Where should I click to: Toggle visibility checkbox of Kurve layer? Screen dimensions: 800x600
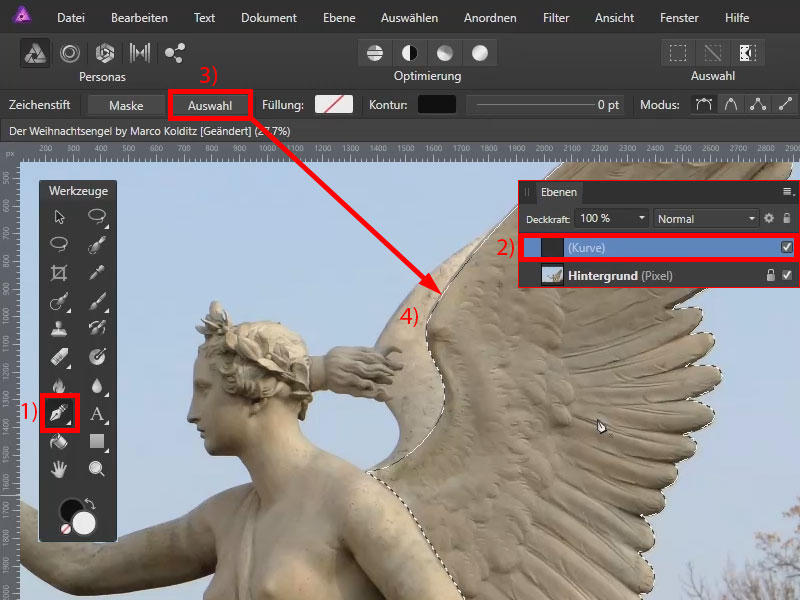coord(787,247)
